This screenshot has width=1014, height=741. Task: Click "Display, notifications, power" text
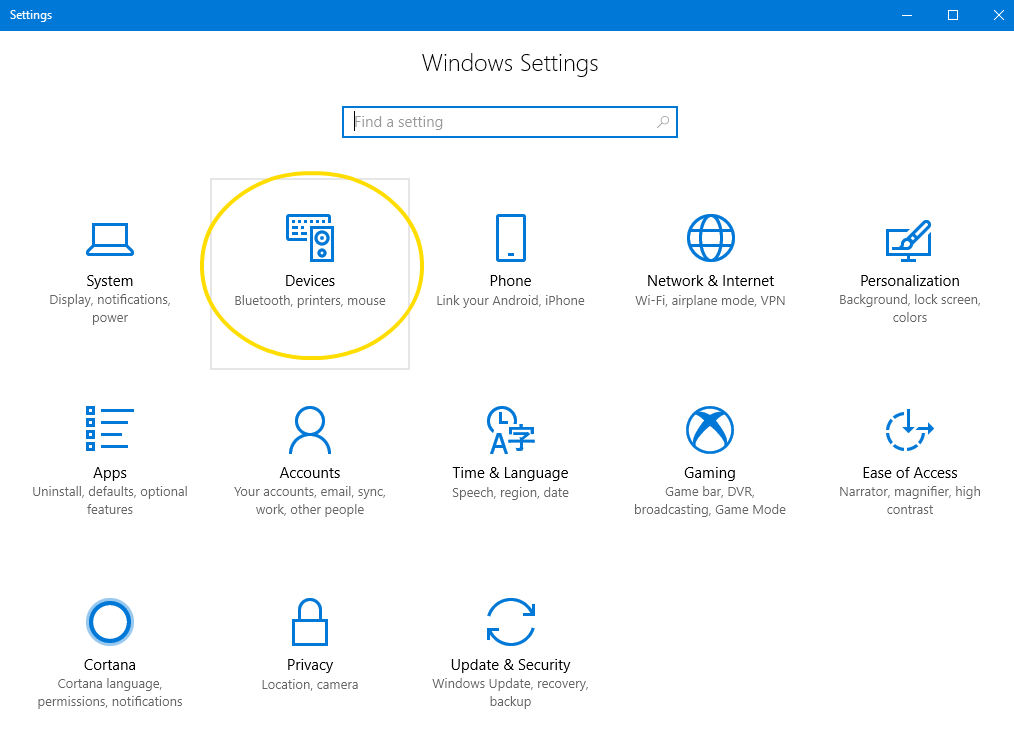(110, 308)
